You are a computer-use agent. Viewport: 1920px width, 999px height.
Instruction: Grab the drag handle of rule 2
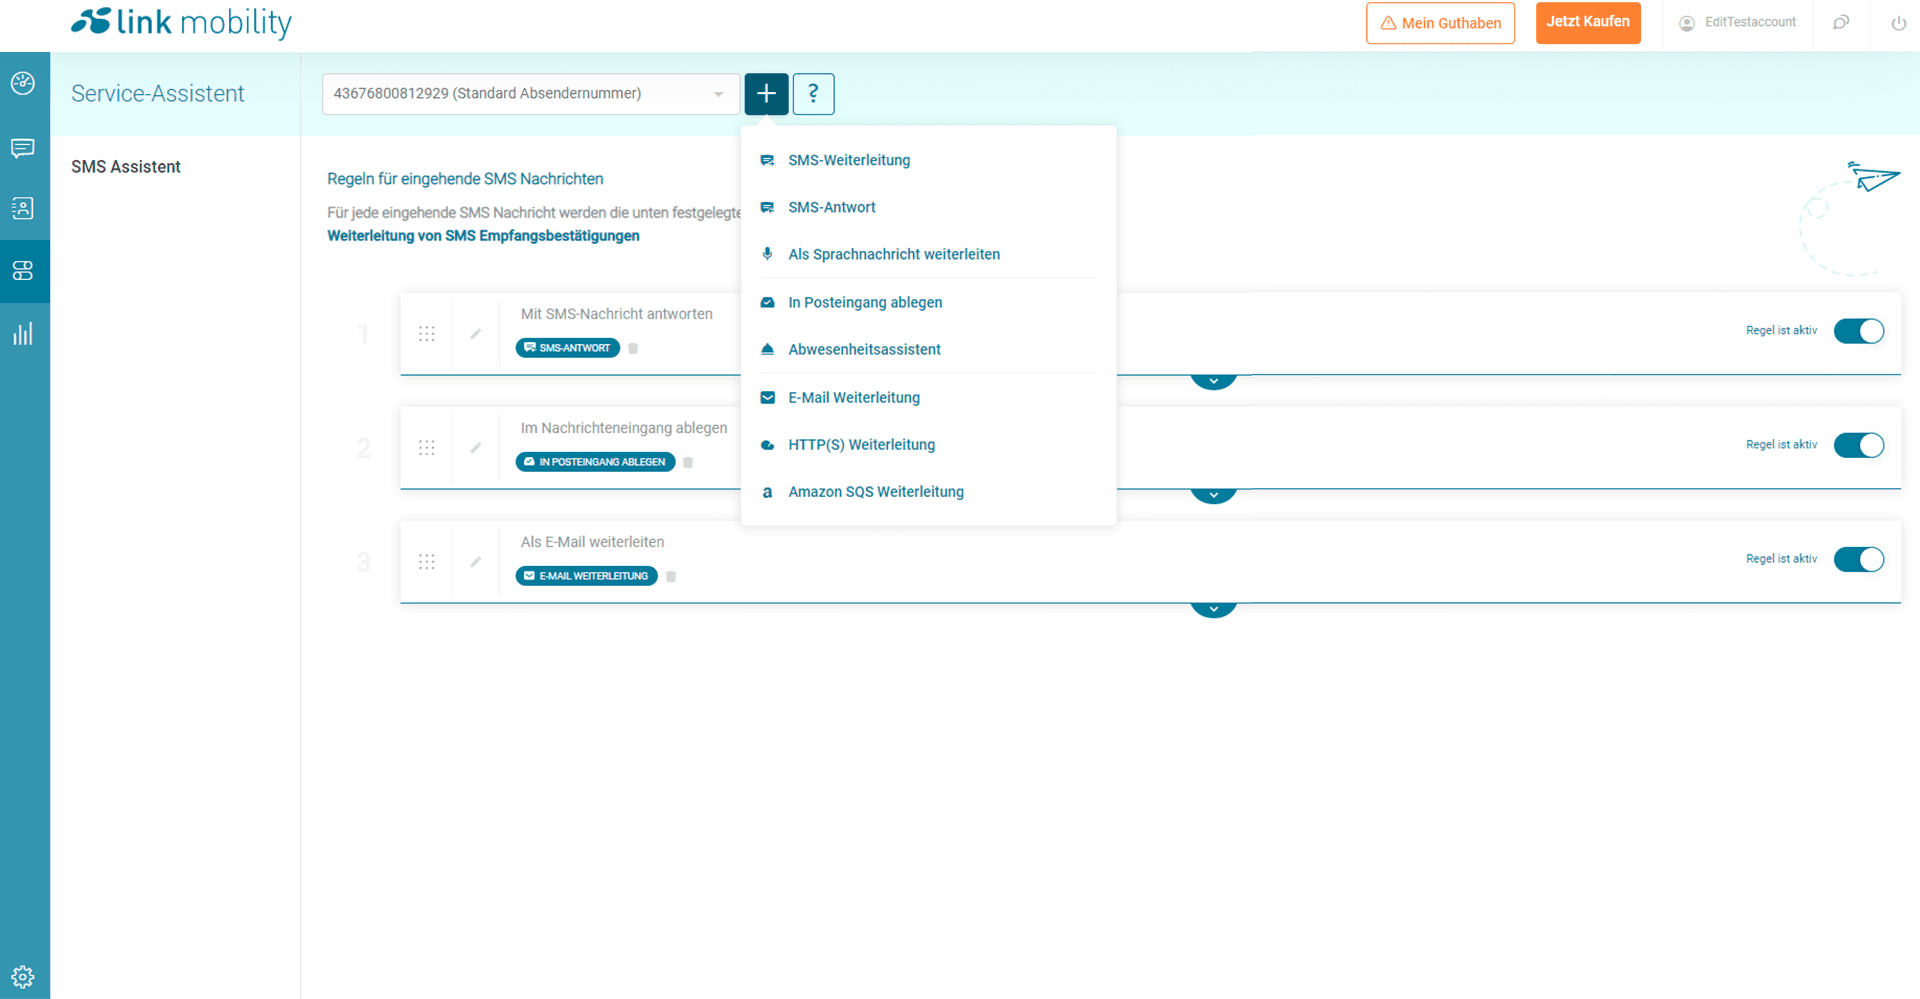[x=427, y=448]
